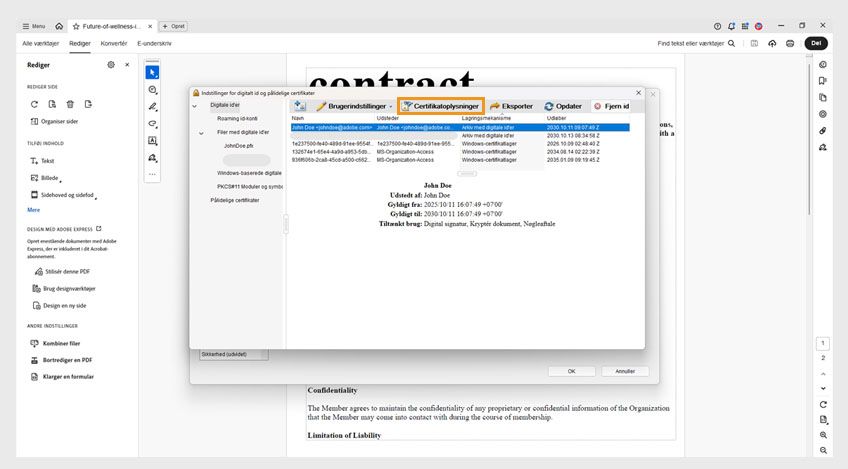848x469 pixels.
Task: Open the help icon in top bar
Action: 717,26
